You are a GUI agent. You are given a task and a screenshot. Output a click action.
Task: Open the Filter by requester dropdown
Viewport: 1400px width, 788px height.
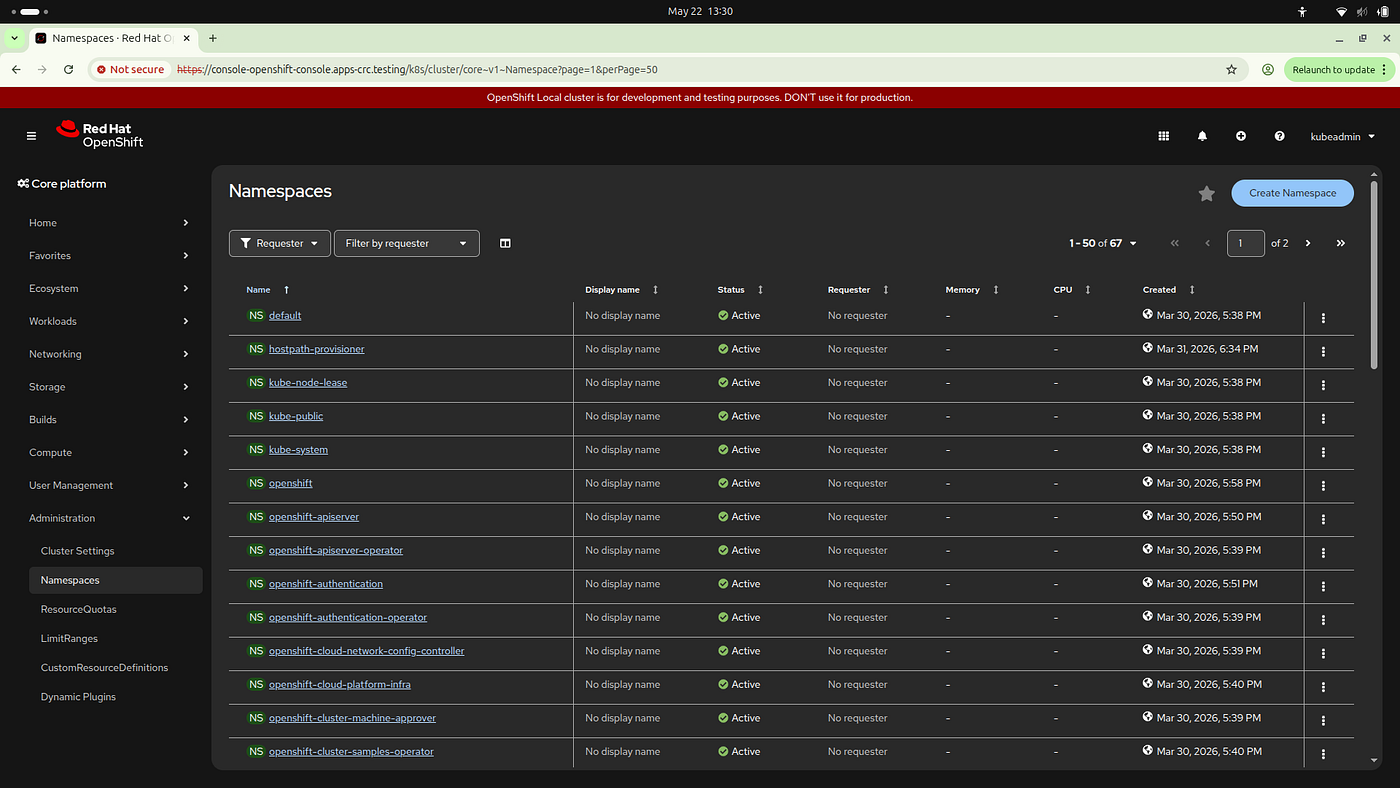click(x=407, y=243)
